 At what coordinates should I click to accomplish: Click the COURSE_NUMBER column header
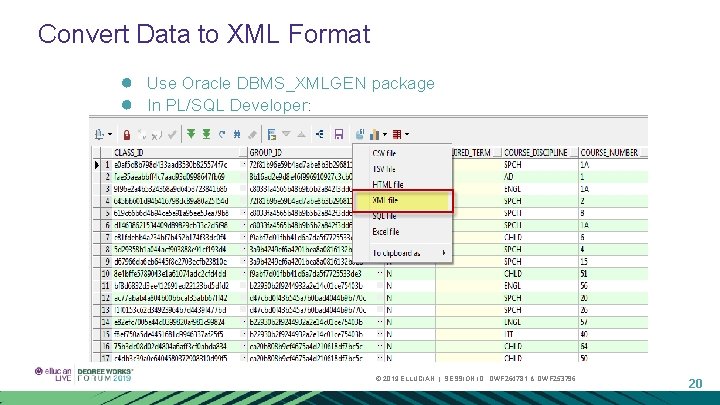pyautogui.click(x=609, y=152)
